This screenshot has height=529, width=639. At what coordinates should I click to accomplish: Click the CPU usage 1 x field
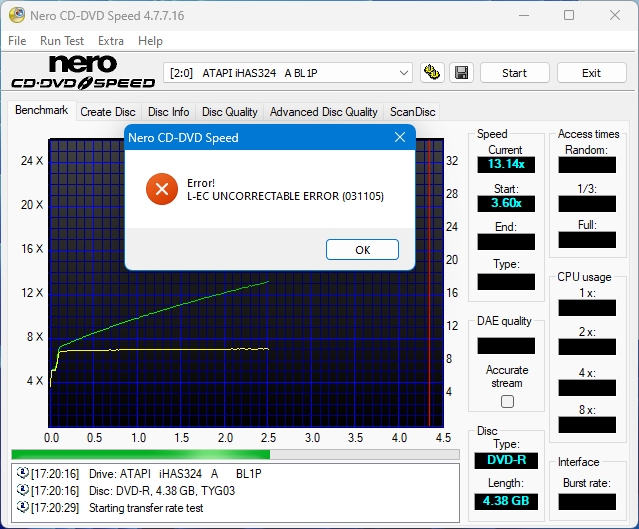pos(587,308)
